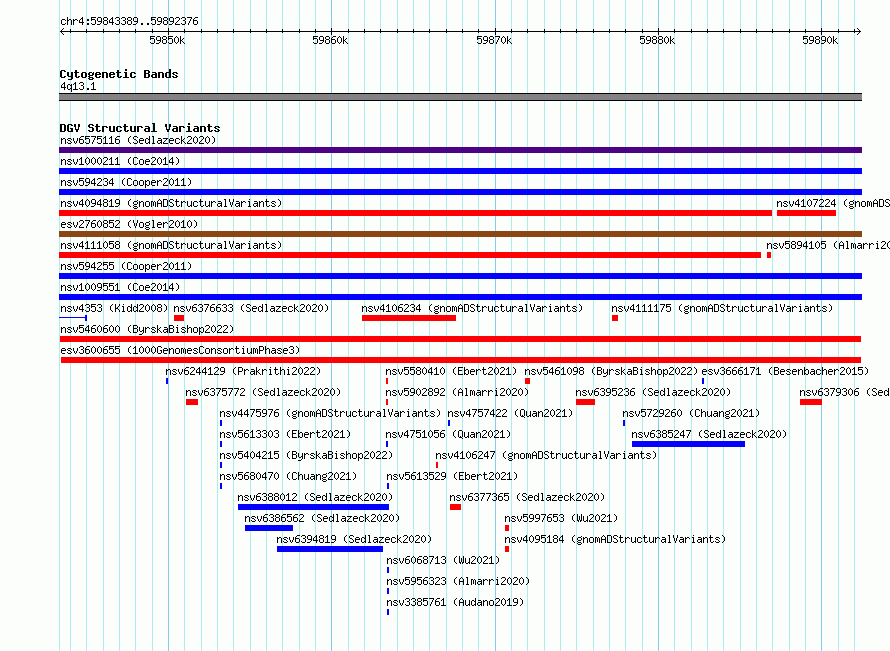Select the red nsv6377365 variant block
The height and width of the screenshot is (651, 890).
pyautogui.click(x=455, y=507)
